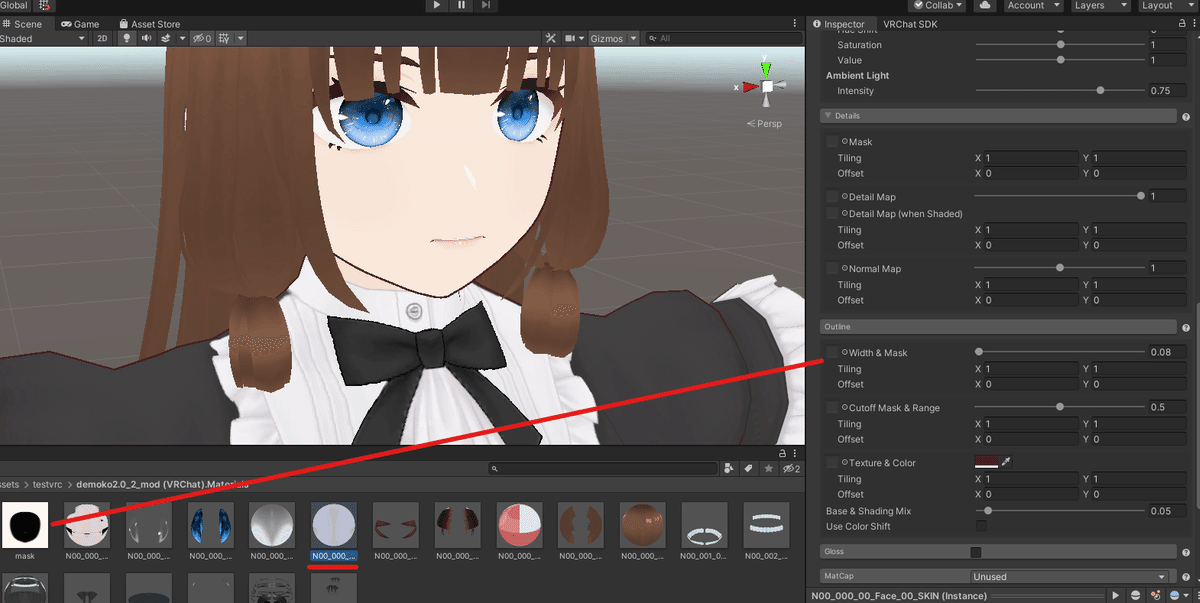Click the help question mark beside Gloss
This screenshot has height=603, width=1200.
tap(1186, 551)
